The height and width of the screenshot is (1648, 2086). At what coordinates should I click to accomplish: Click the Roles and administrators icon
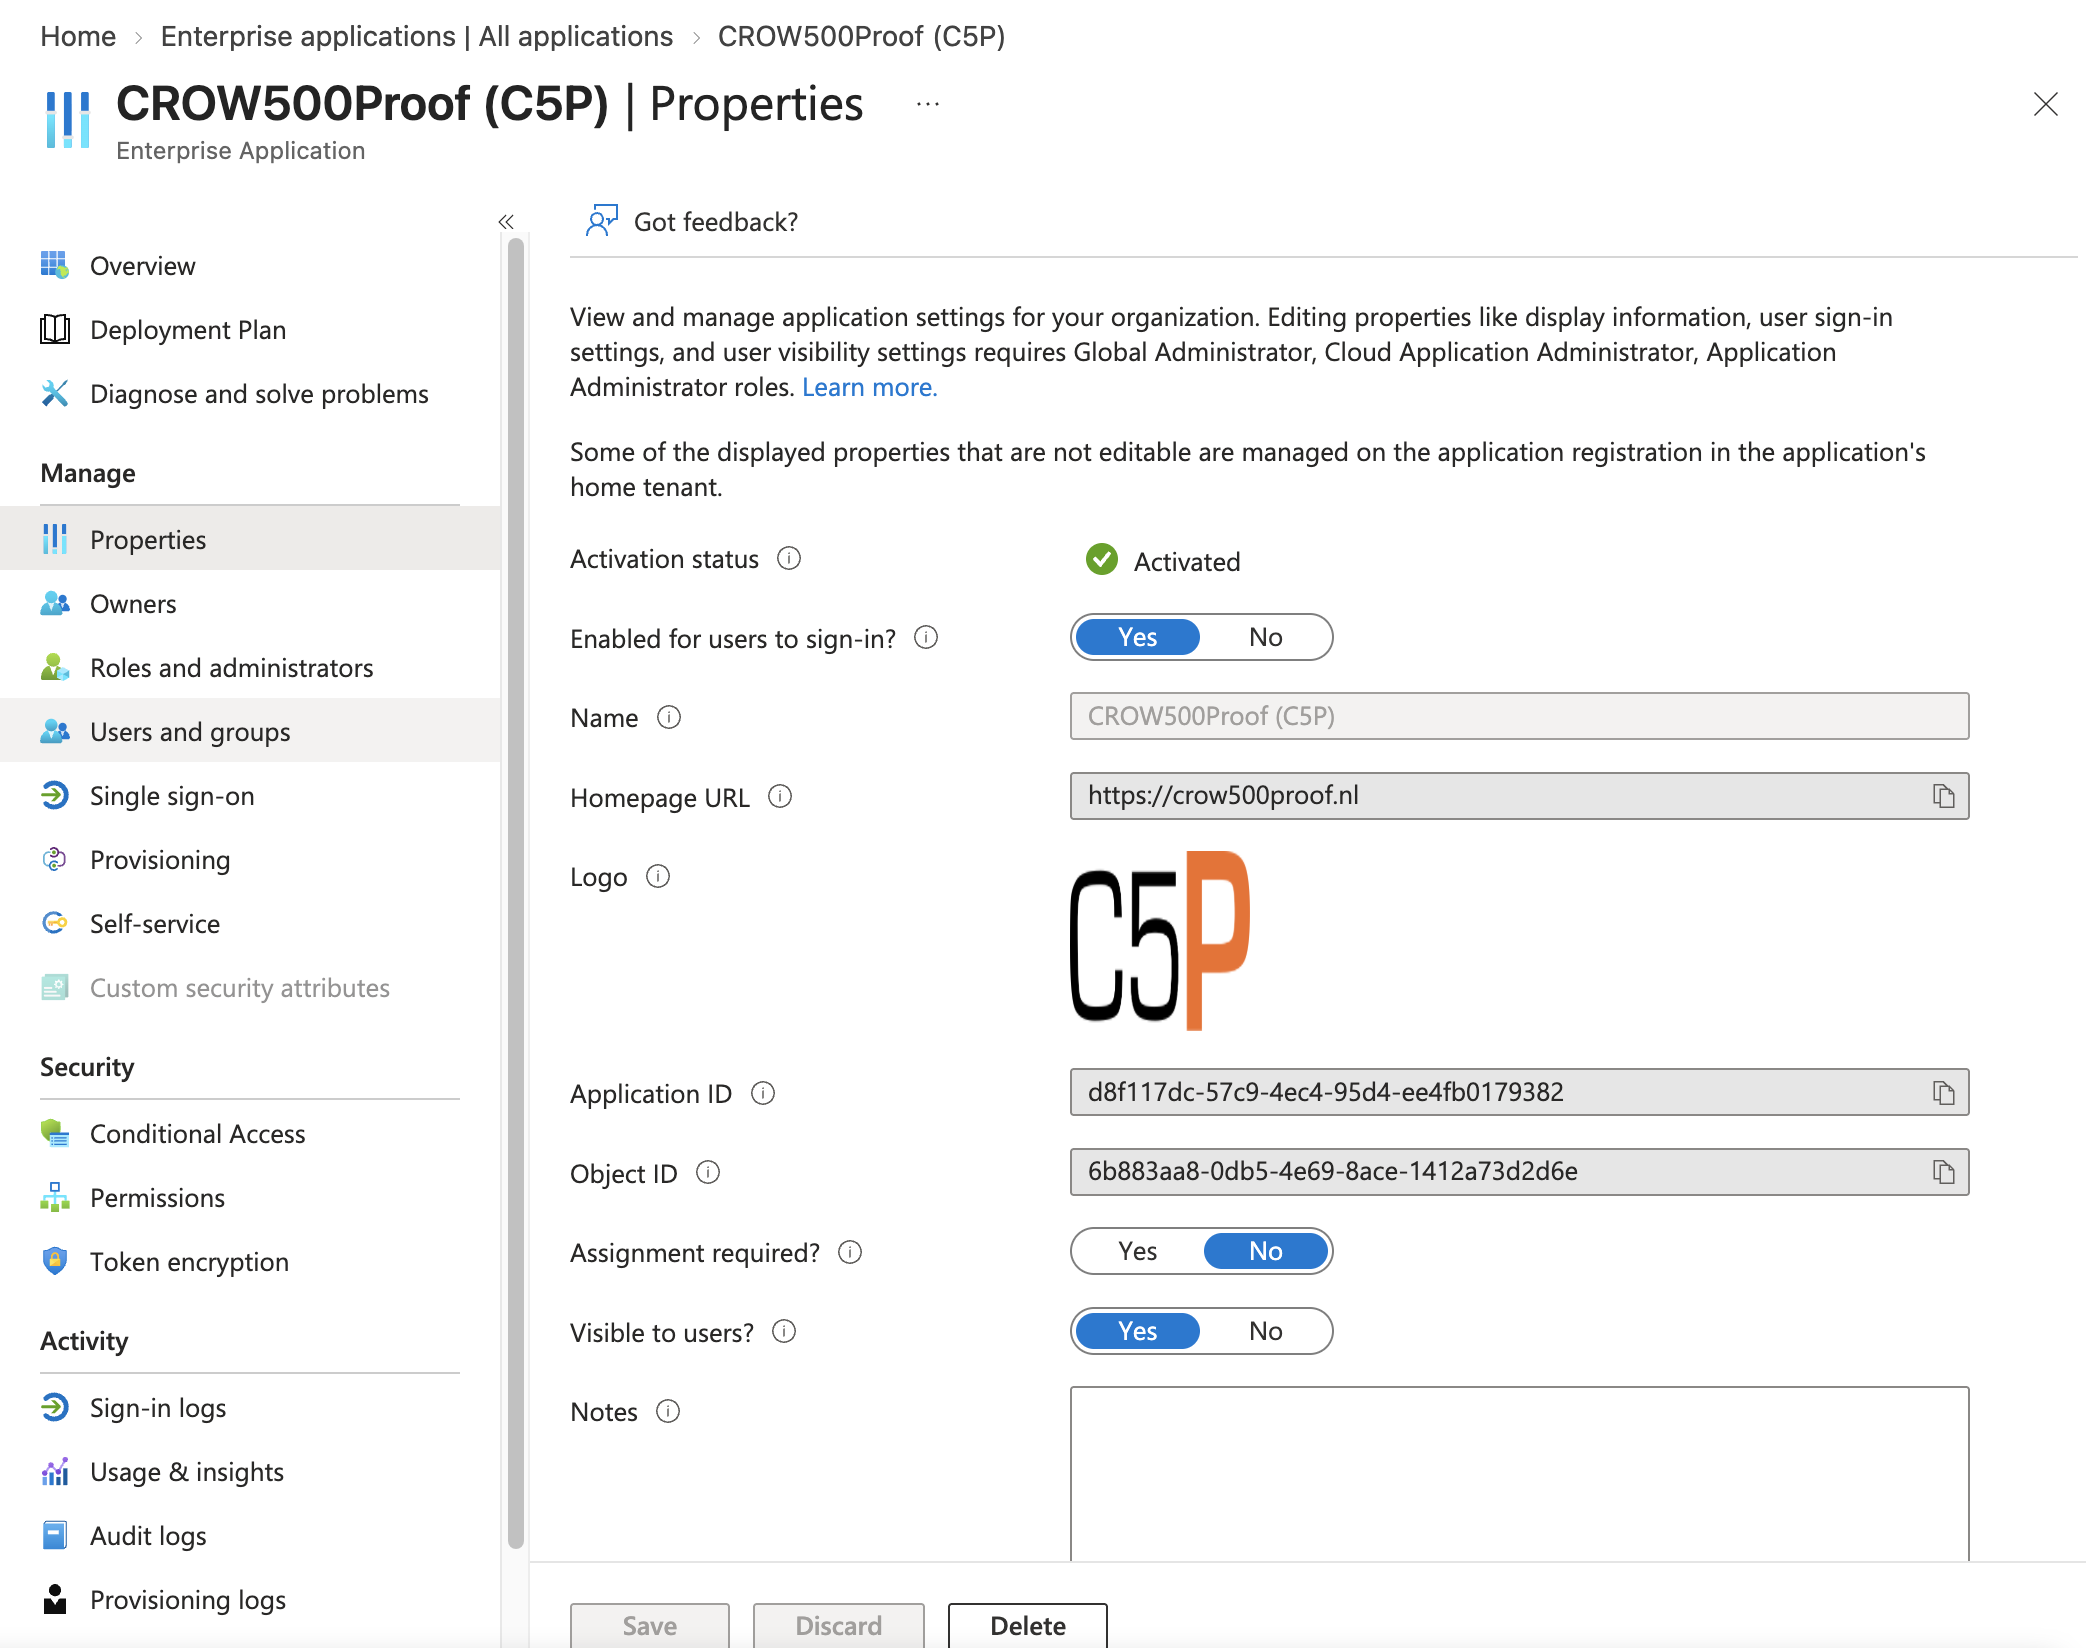coord(55,667)
